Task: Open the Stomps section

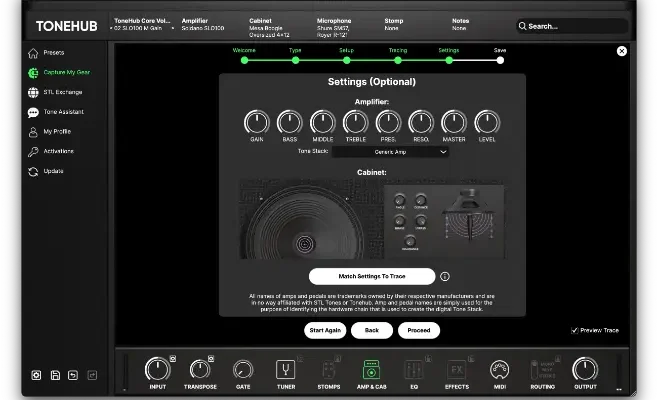Action: coord(328,368)
